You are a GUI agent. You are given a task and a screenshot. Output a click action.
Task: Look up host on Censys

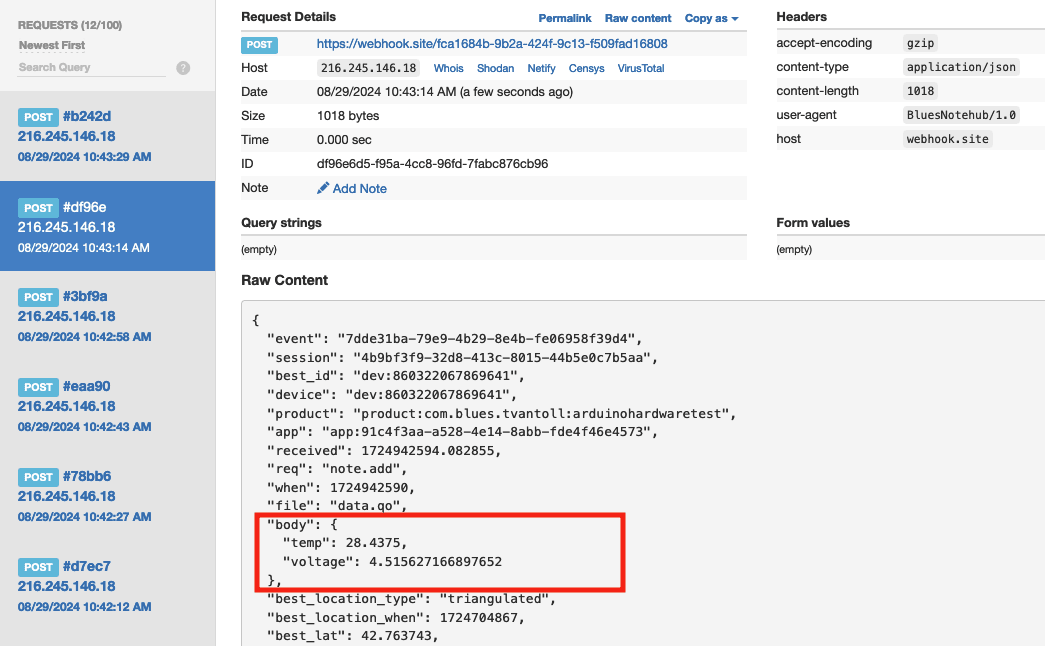[586, 68]
